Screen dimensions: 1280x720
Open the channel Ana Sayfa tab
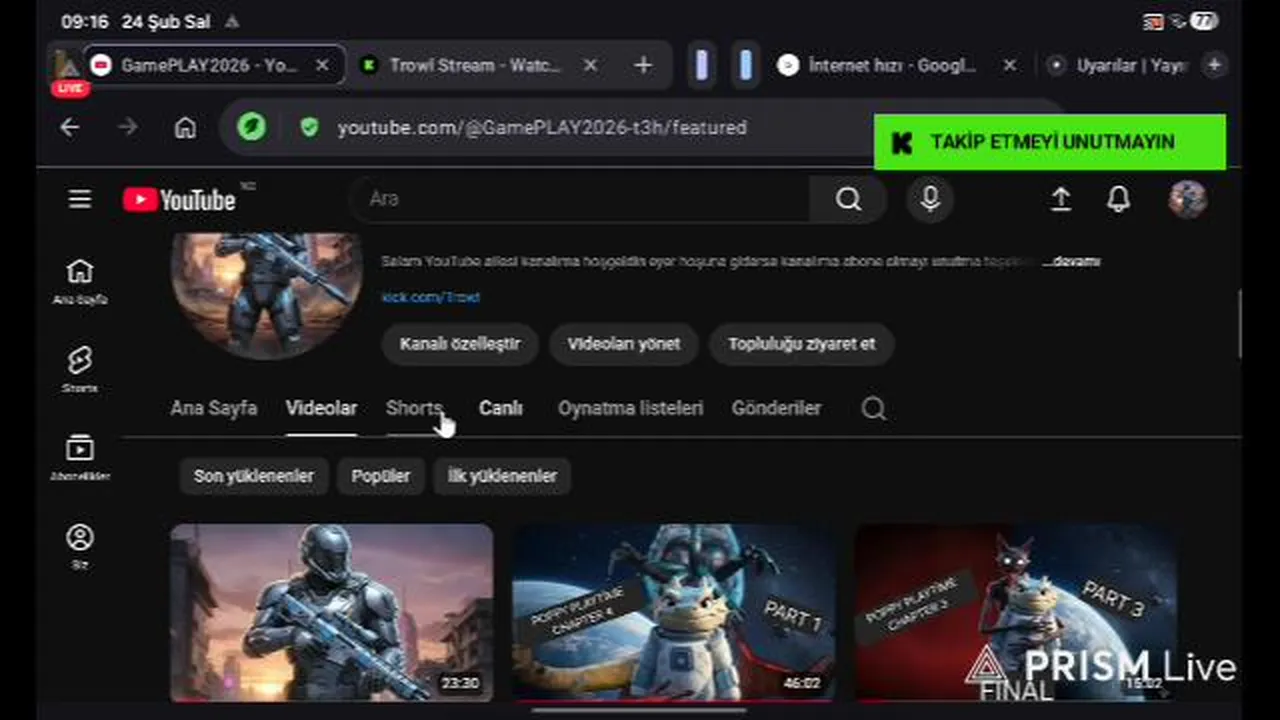coord(213,408)
